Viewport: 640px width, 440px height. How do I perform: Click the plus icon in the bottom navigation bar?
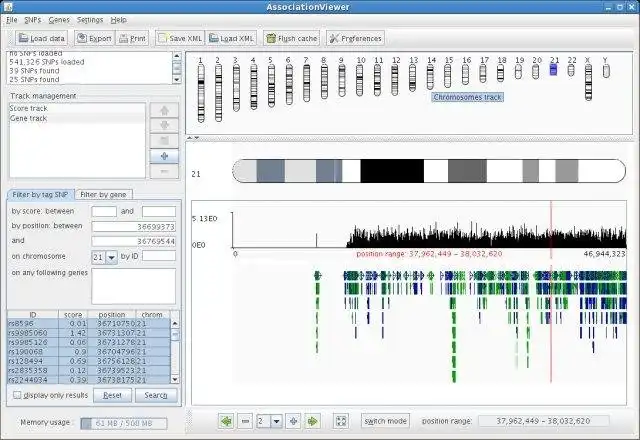click(293, 421)
